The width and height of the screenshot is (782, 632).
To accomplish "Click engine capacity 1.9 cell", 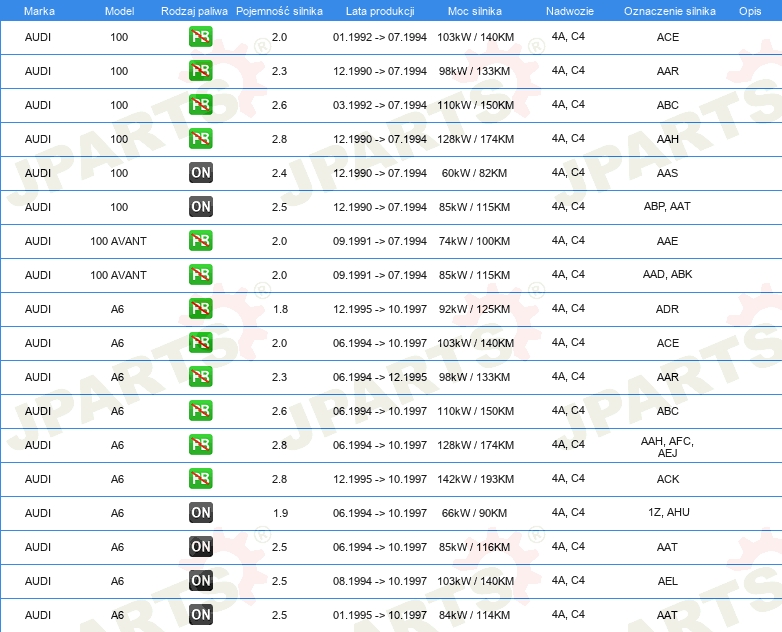I will 280,513.
